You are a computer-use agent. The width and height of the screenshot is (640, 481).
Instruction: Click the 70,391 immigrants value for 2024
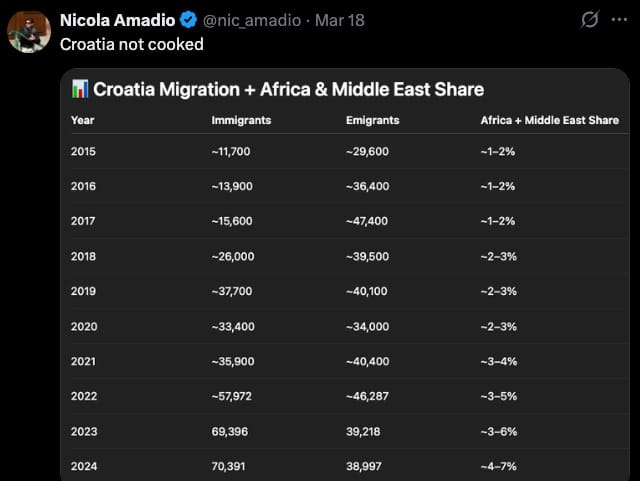point(230,466)
